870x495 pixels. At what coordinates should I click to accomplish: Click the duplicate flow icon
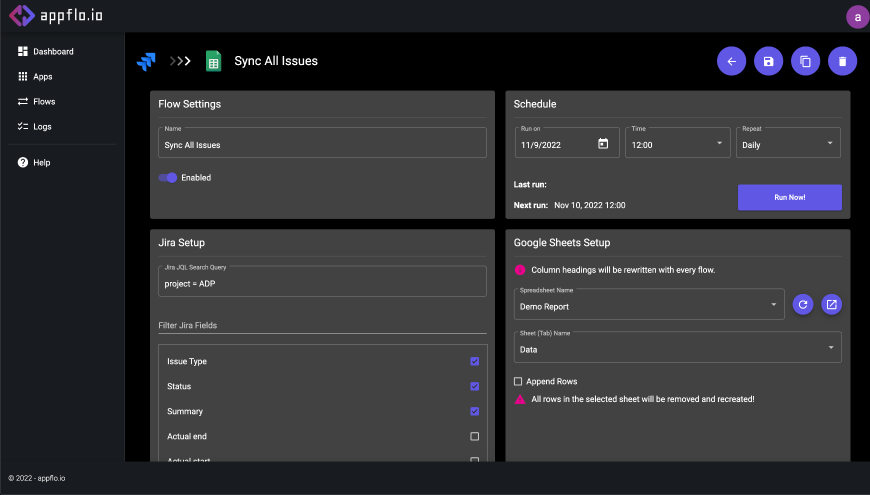pos(805,61)
